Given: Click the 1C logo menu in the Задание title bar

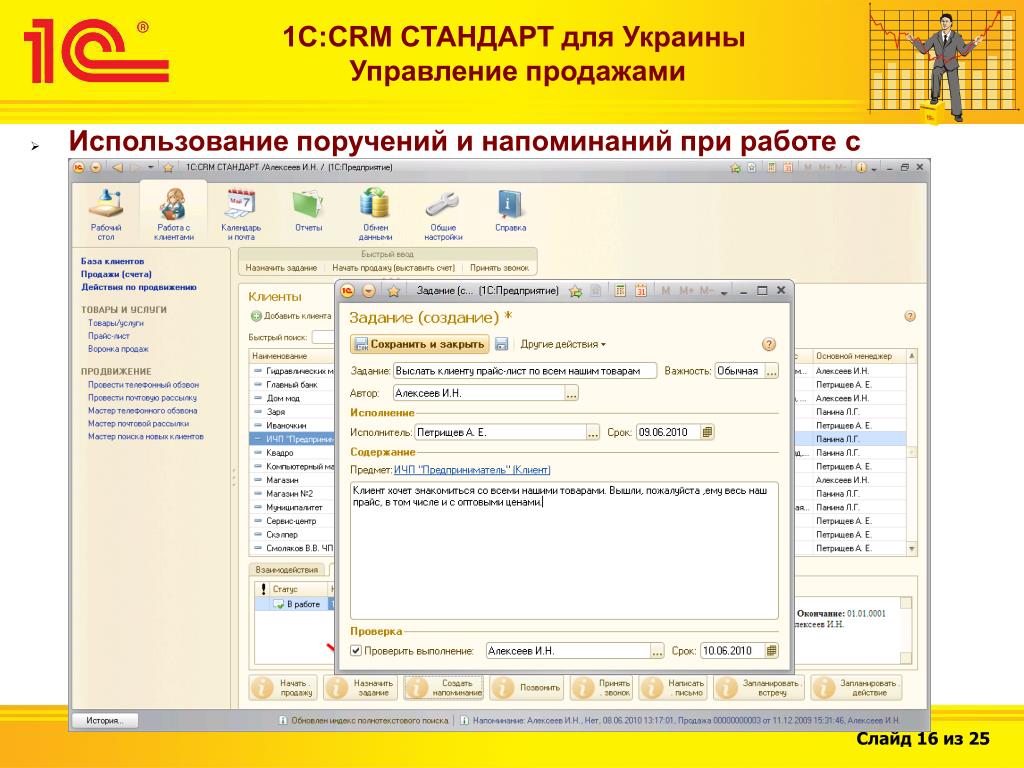Looking at the screenshot, I should [x=348, y=291].
